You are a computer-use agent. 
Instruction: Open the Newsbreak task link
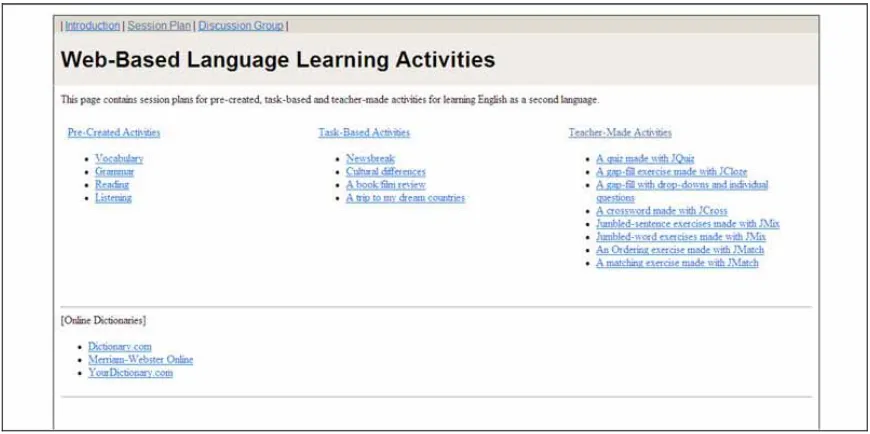(x=370, y=159)
